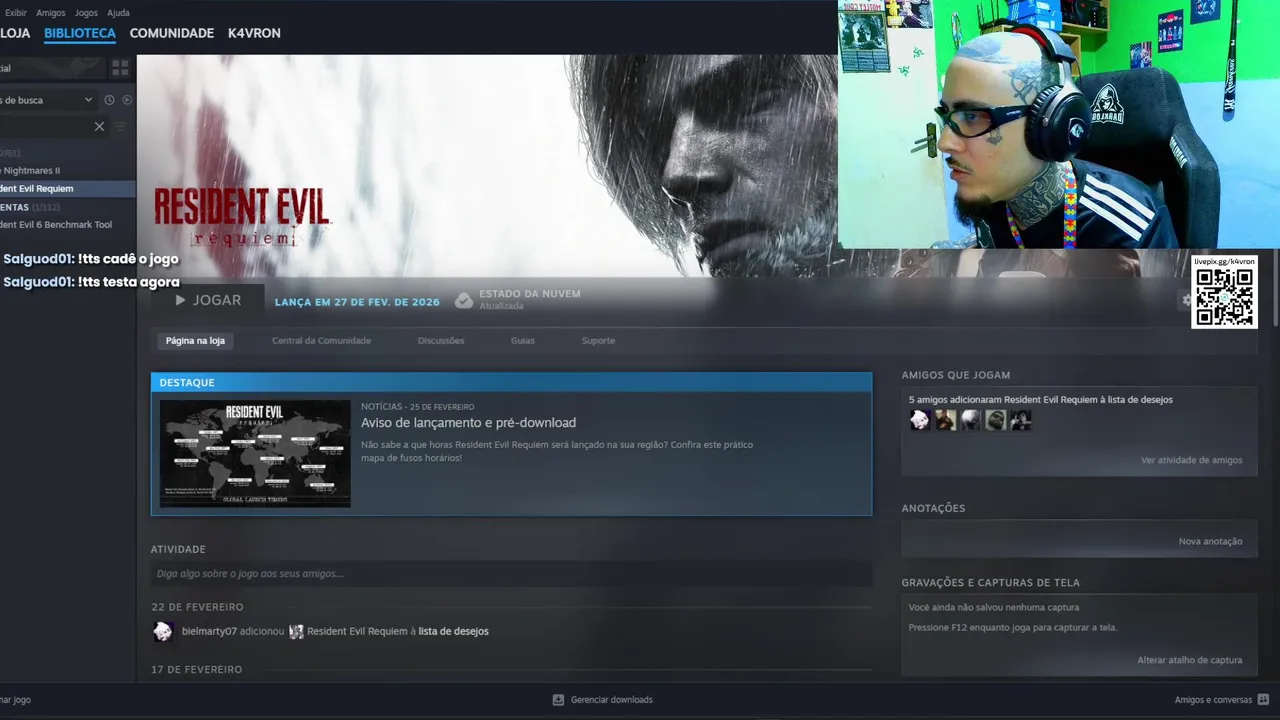Open the grid view icon in library sidebar
The height and width of the screenshot is (720, 1280).
coord(120,68)
